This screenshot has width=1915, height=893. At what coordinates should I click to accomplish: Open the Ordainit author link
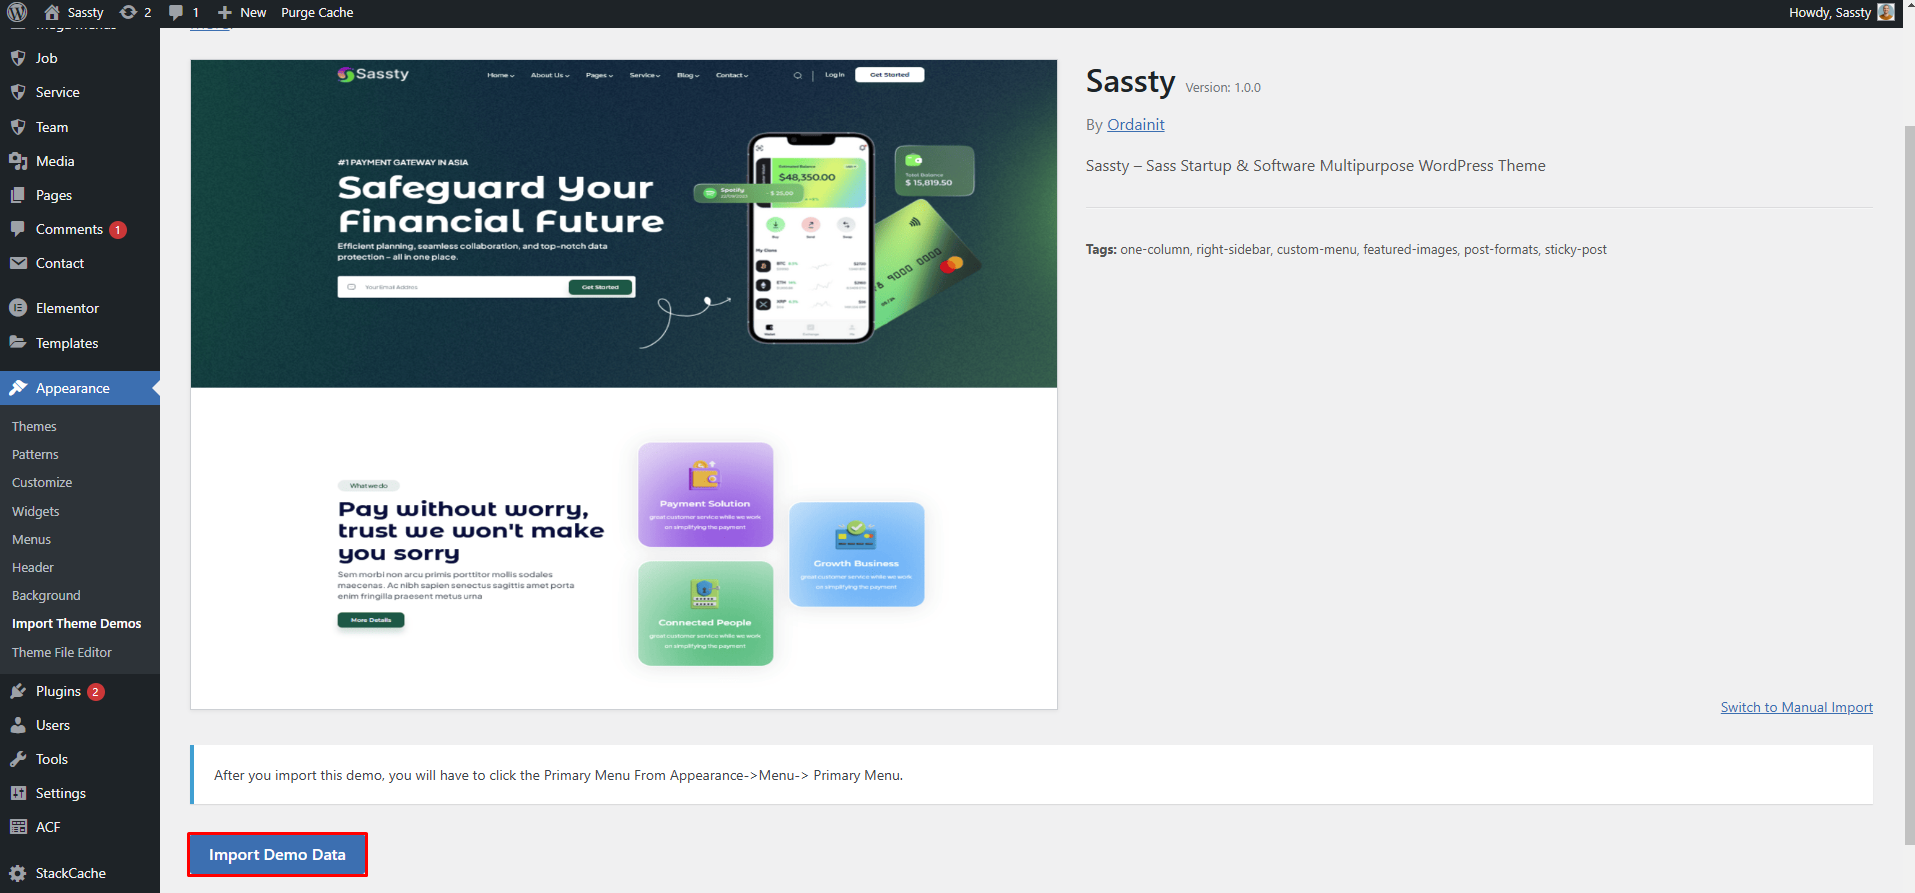[1135, 124]
